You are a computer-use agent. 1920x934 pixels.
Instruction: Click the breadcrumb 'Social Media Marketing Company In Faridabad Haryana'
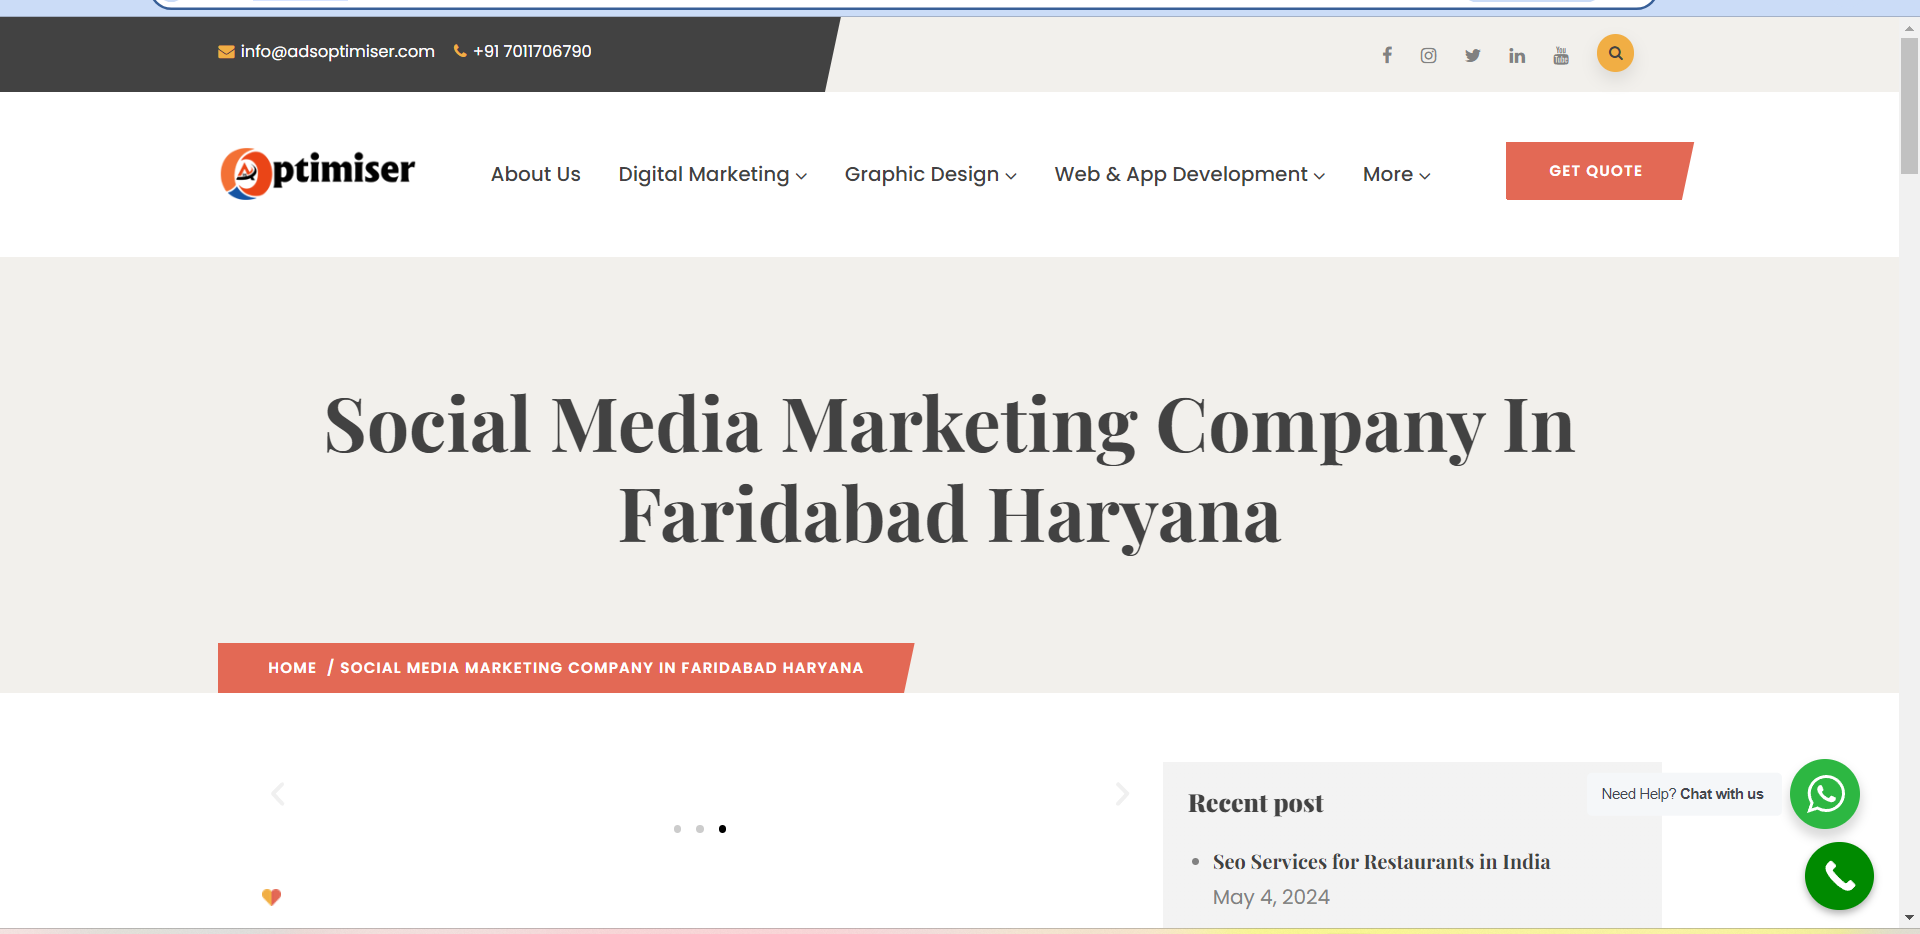601,668
